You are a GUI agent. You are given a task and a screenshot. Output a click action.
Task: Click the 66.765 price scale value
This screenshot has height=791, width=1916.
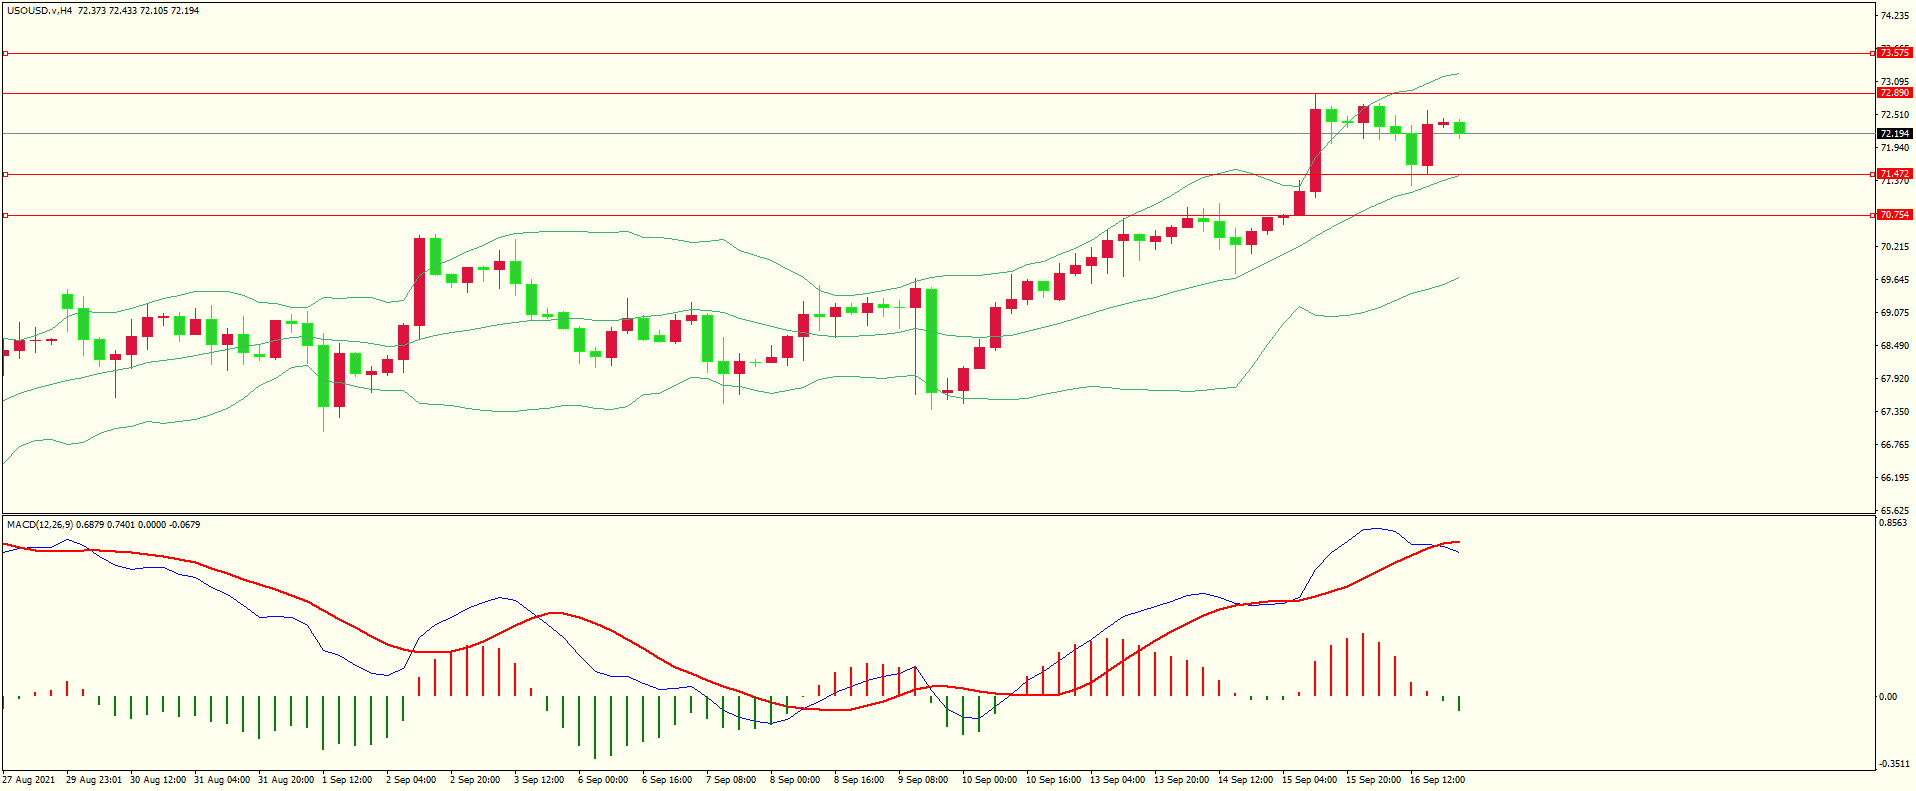1895,445
